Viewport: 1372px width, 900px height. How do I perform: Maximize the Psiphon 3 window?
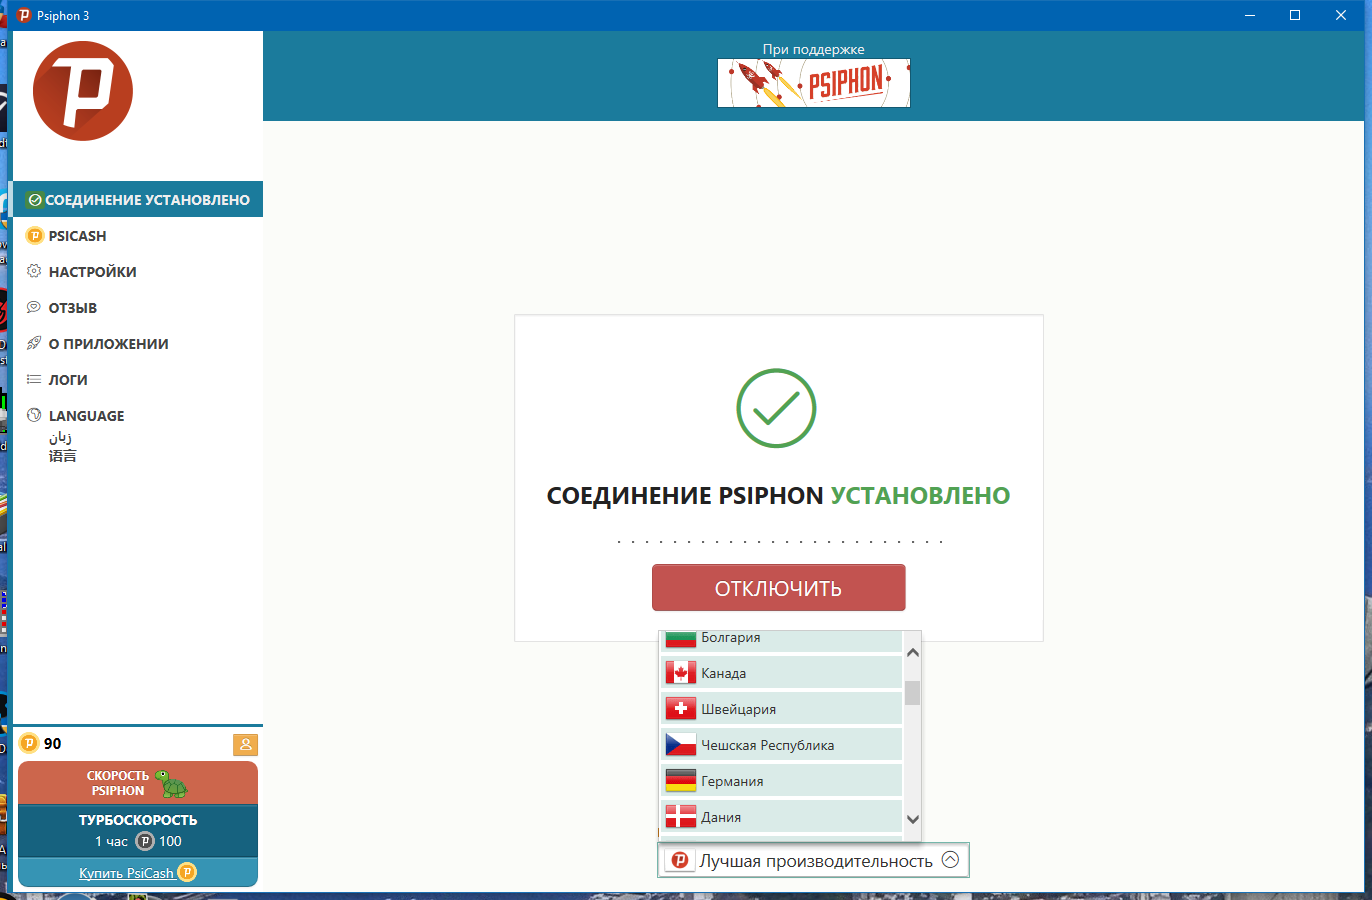pos(1295,15)
